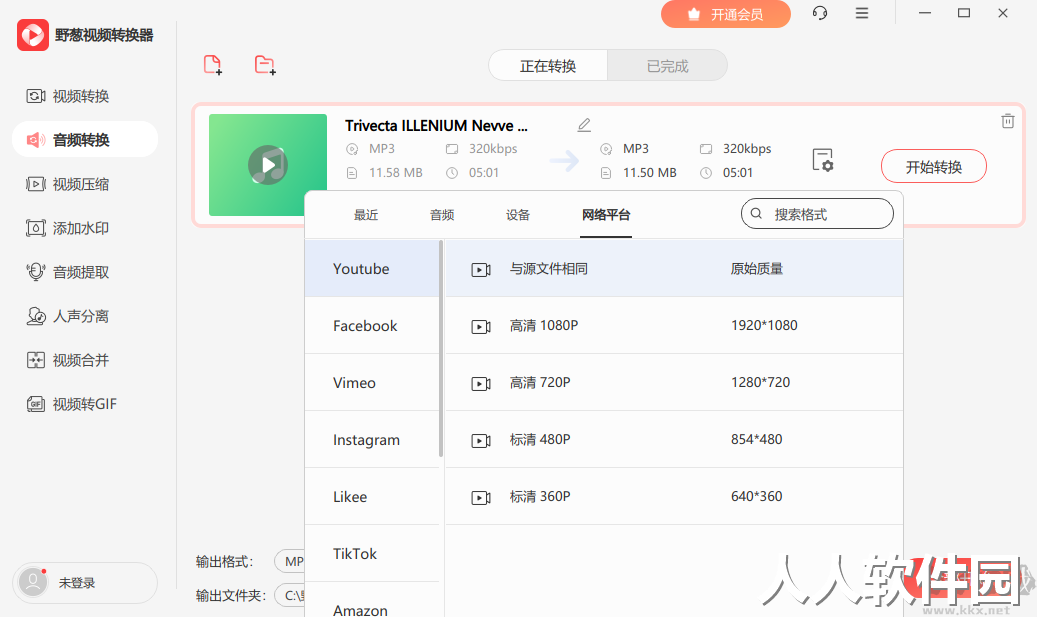Click the add file icon
Image resolution: width=1037 pixels, height=617 pixels.
click(x=213, y=65)
